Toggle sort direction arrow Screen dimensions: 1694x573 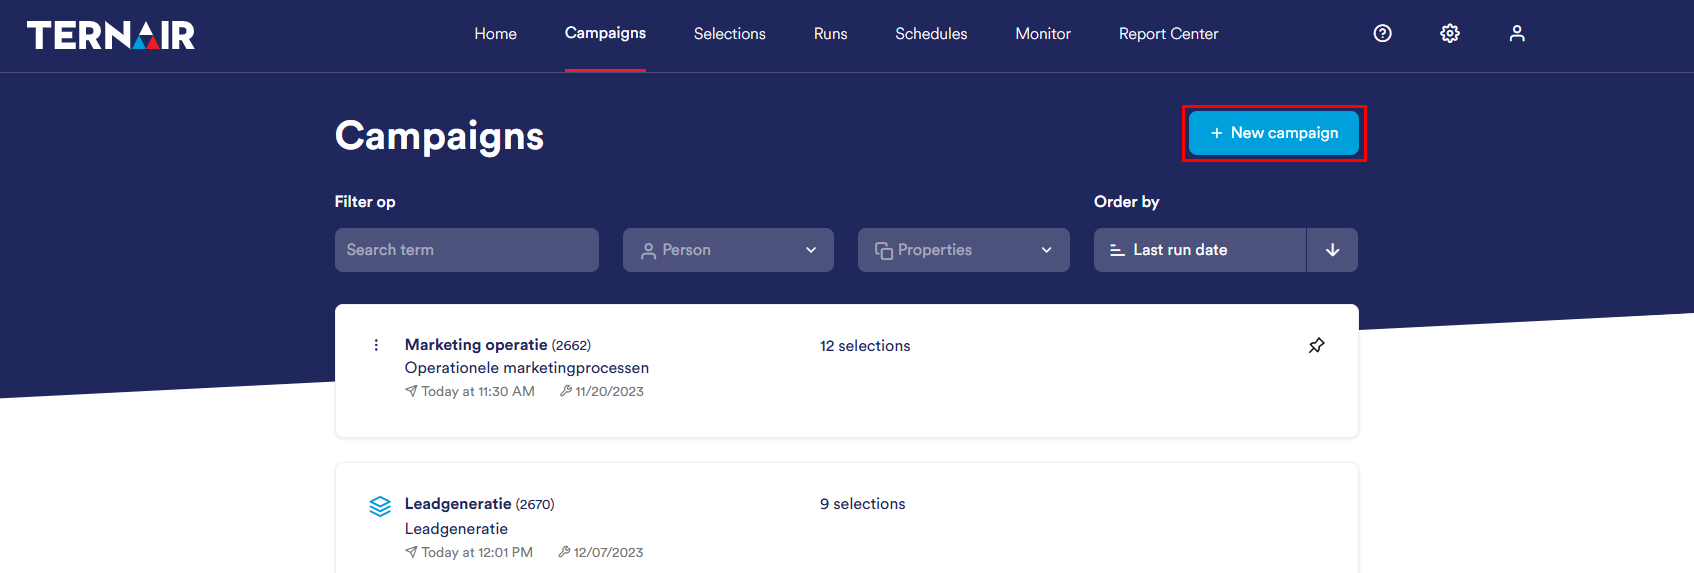pos(1332,250)
